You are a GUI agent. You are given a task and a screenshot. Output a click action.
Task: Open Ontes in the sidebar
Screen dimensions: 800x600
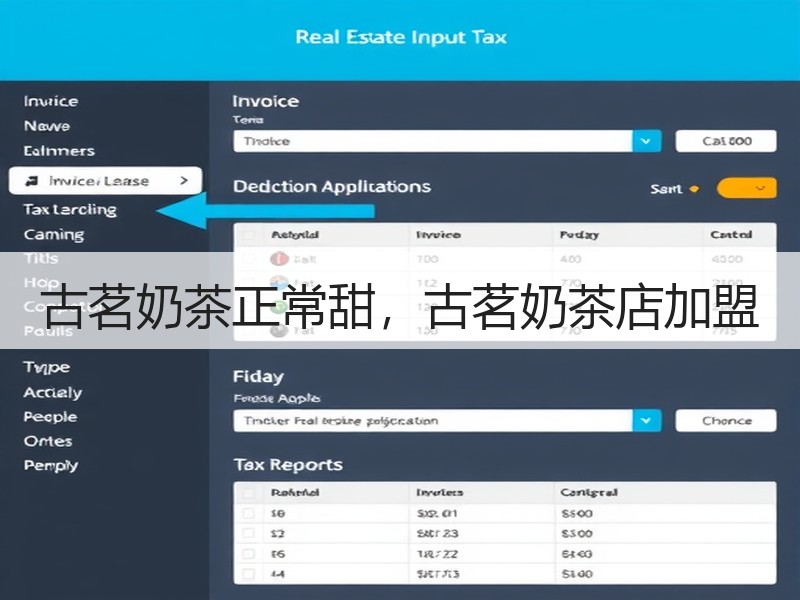coord(47,441)
